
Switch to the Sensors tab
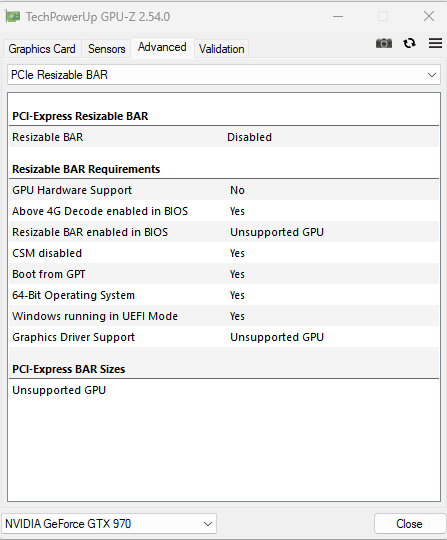[x=106, y=49]
